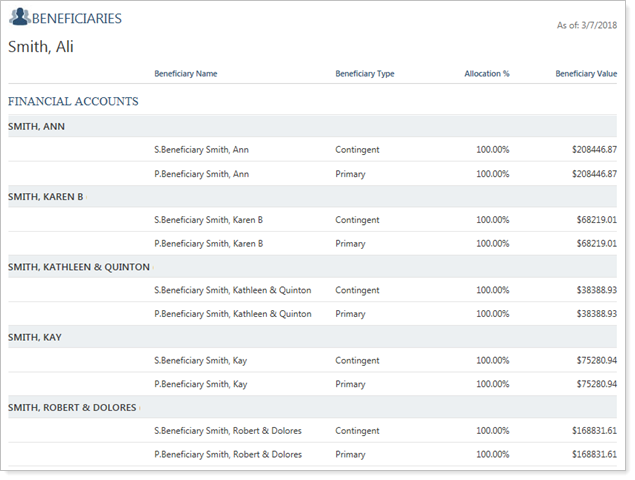Screen dimensions: 635x480
Task: Click P.Beneficiary Smith, Robert & Dolores entry
Action: pos(227,454)
